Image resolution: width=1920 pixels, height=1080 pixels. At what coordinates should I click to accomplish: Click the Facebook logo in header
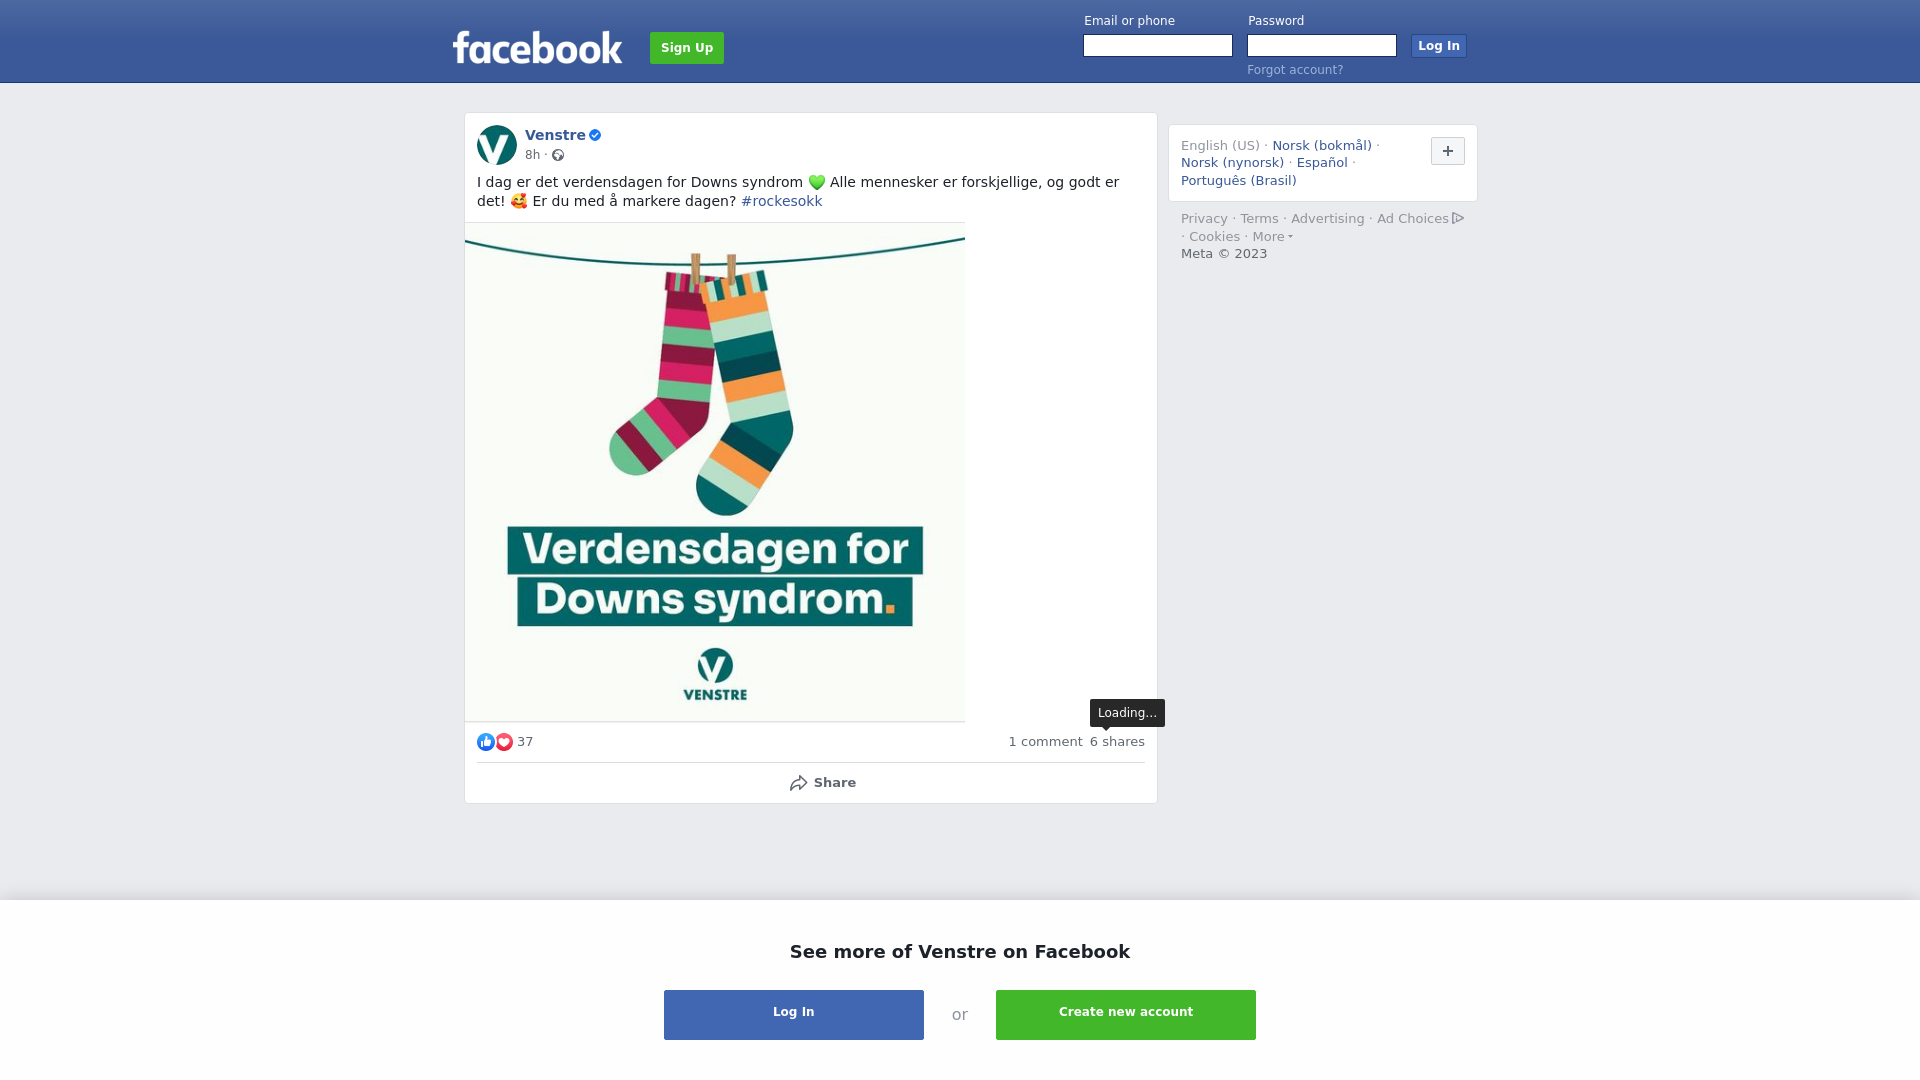537,47
